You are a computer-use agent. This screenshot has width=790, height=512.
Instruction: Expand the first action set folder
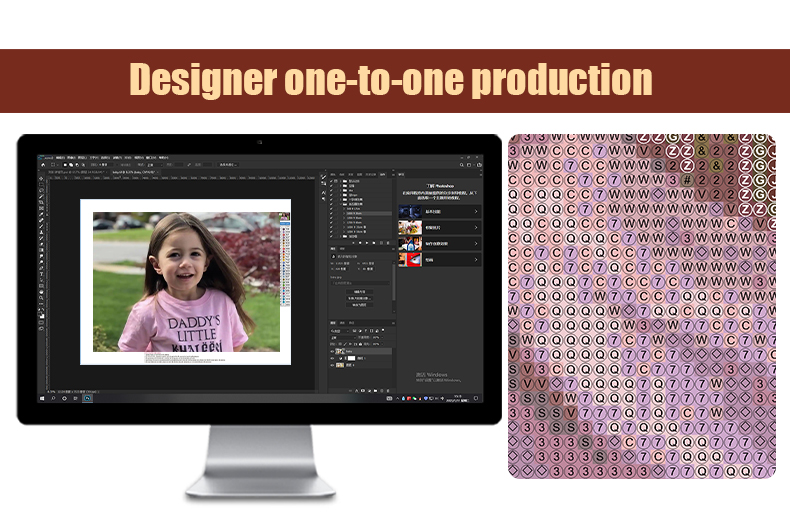tap(341, 181)
